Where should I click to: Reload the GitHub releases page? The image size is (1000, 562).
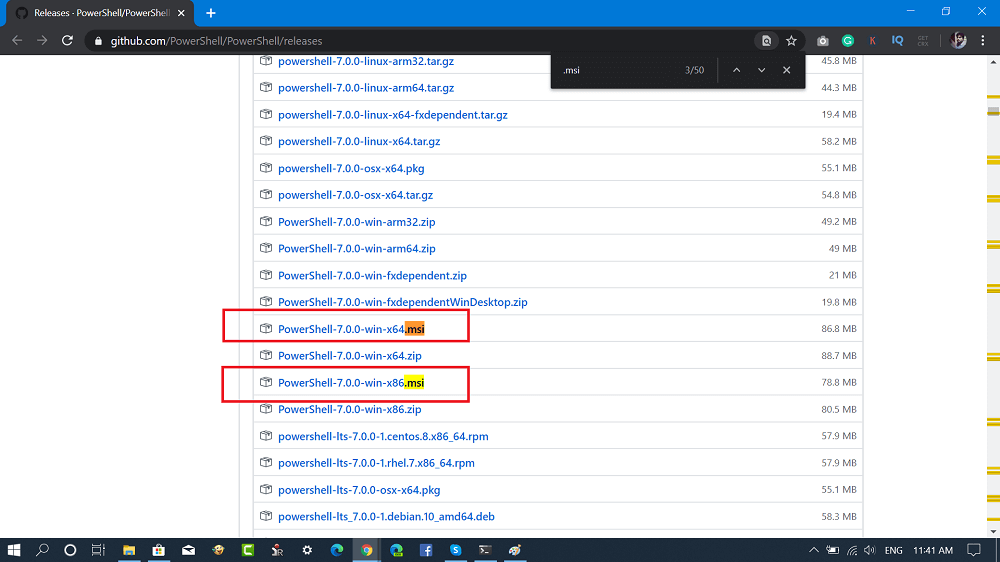(68, 41)
